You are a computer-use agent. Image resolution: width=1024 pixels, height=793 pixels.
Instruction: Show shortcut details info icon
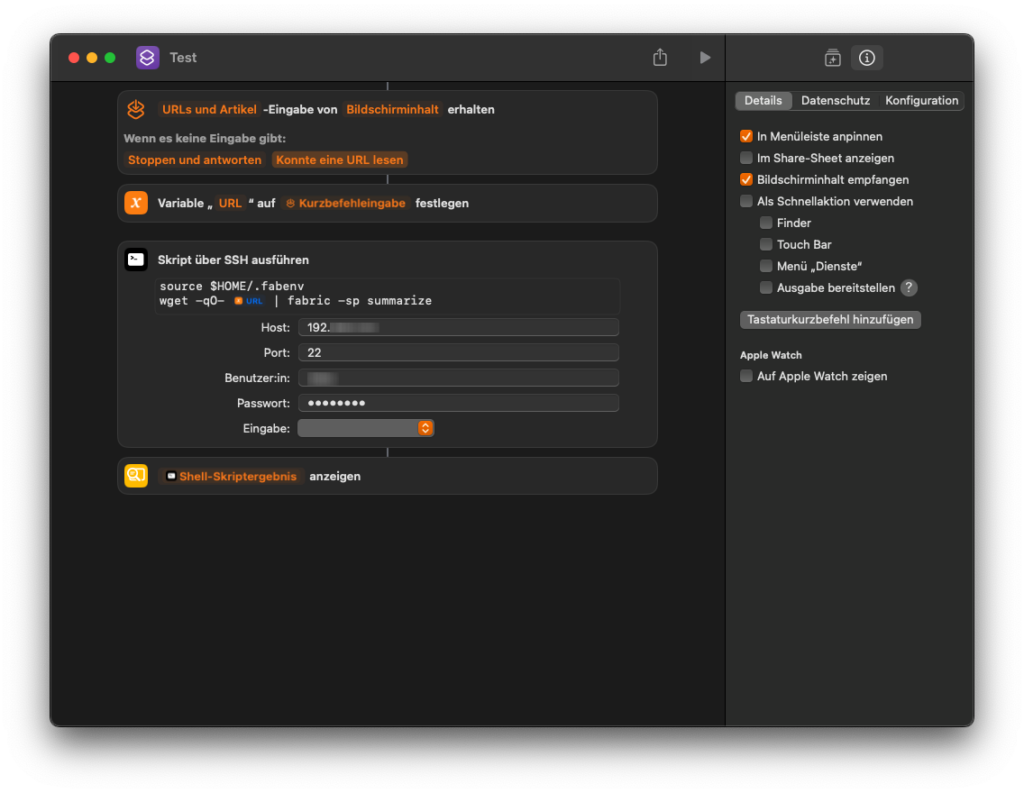pyautogui.click(x=867, y=57)
